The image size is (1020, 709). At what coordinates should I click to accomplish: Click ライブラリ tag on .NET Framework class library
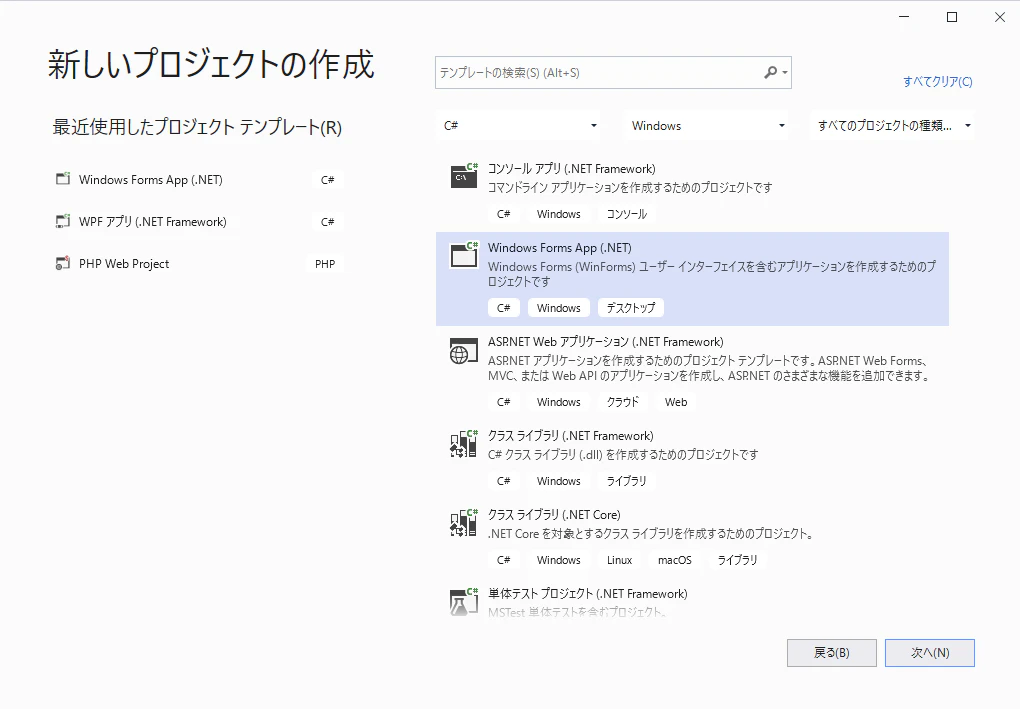[x=626, y=481]
